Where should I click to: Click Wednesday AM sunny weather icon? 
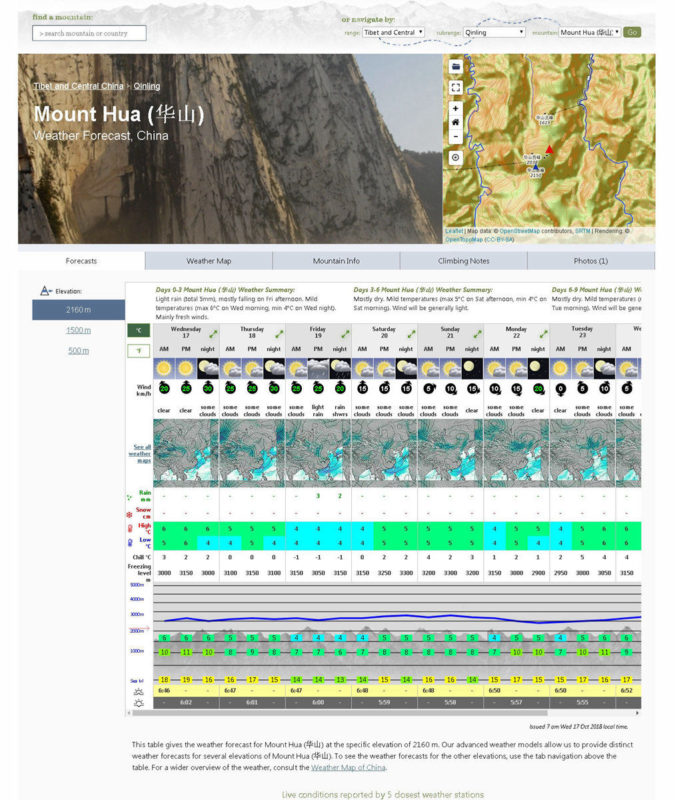click(164, 368)
